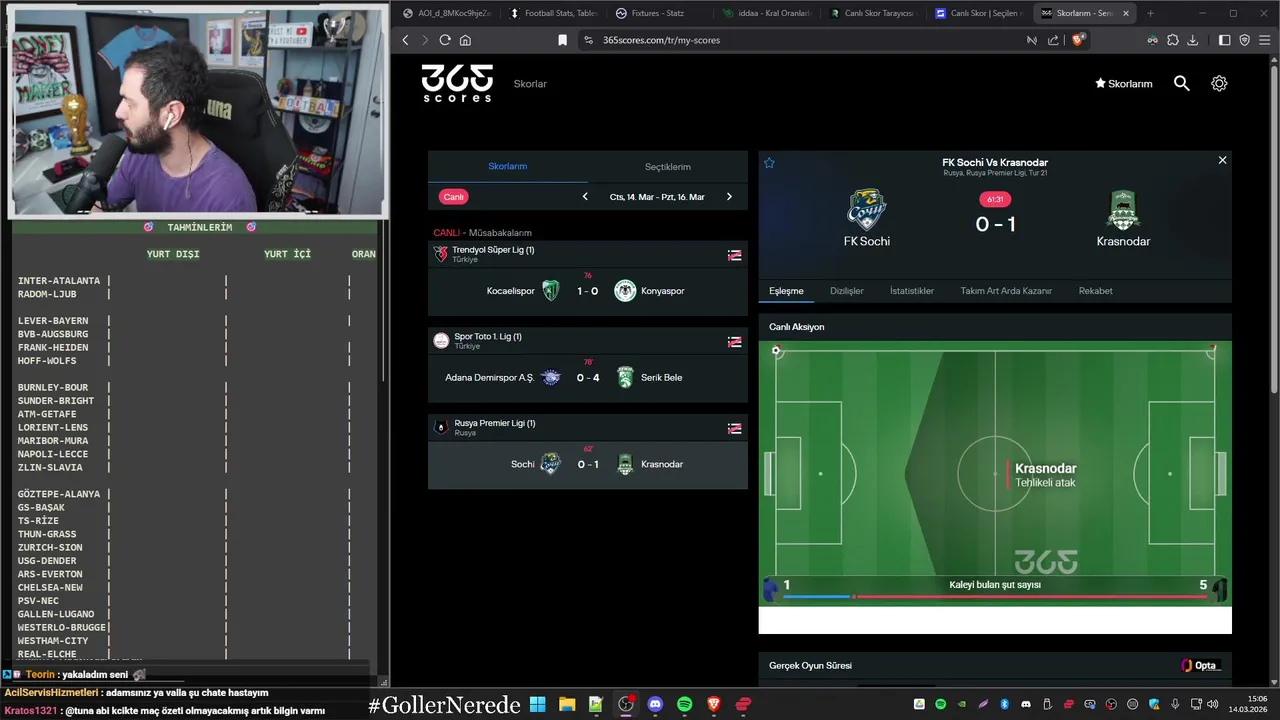Go to browser home page

click(465, 40)
